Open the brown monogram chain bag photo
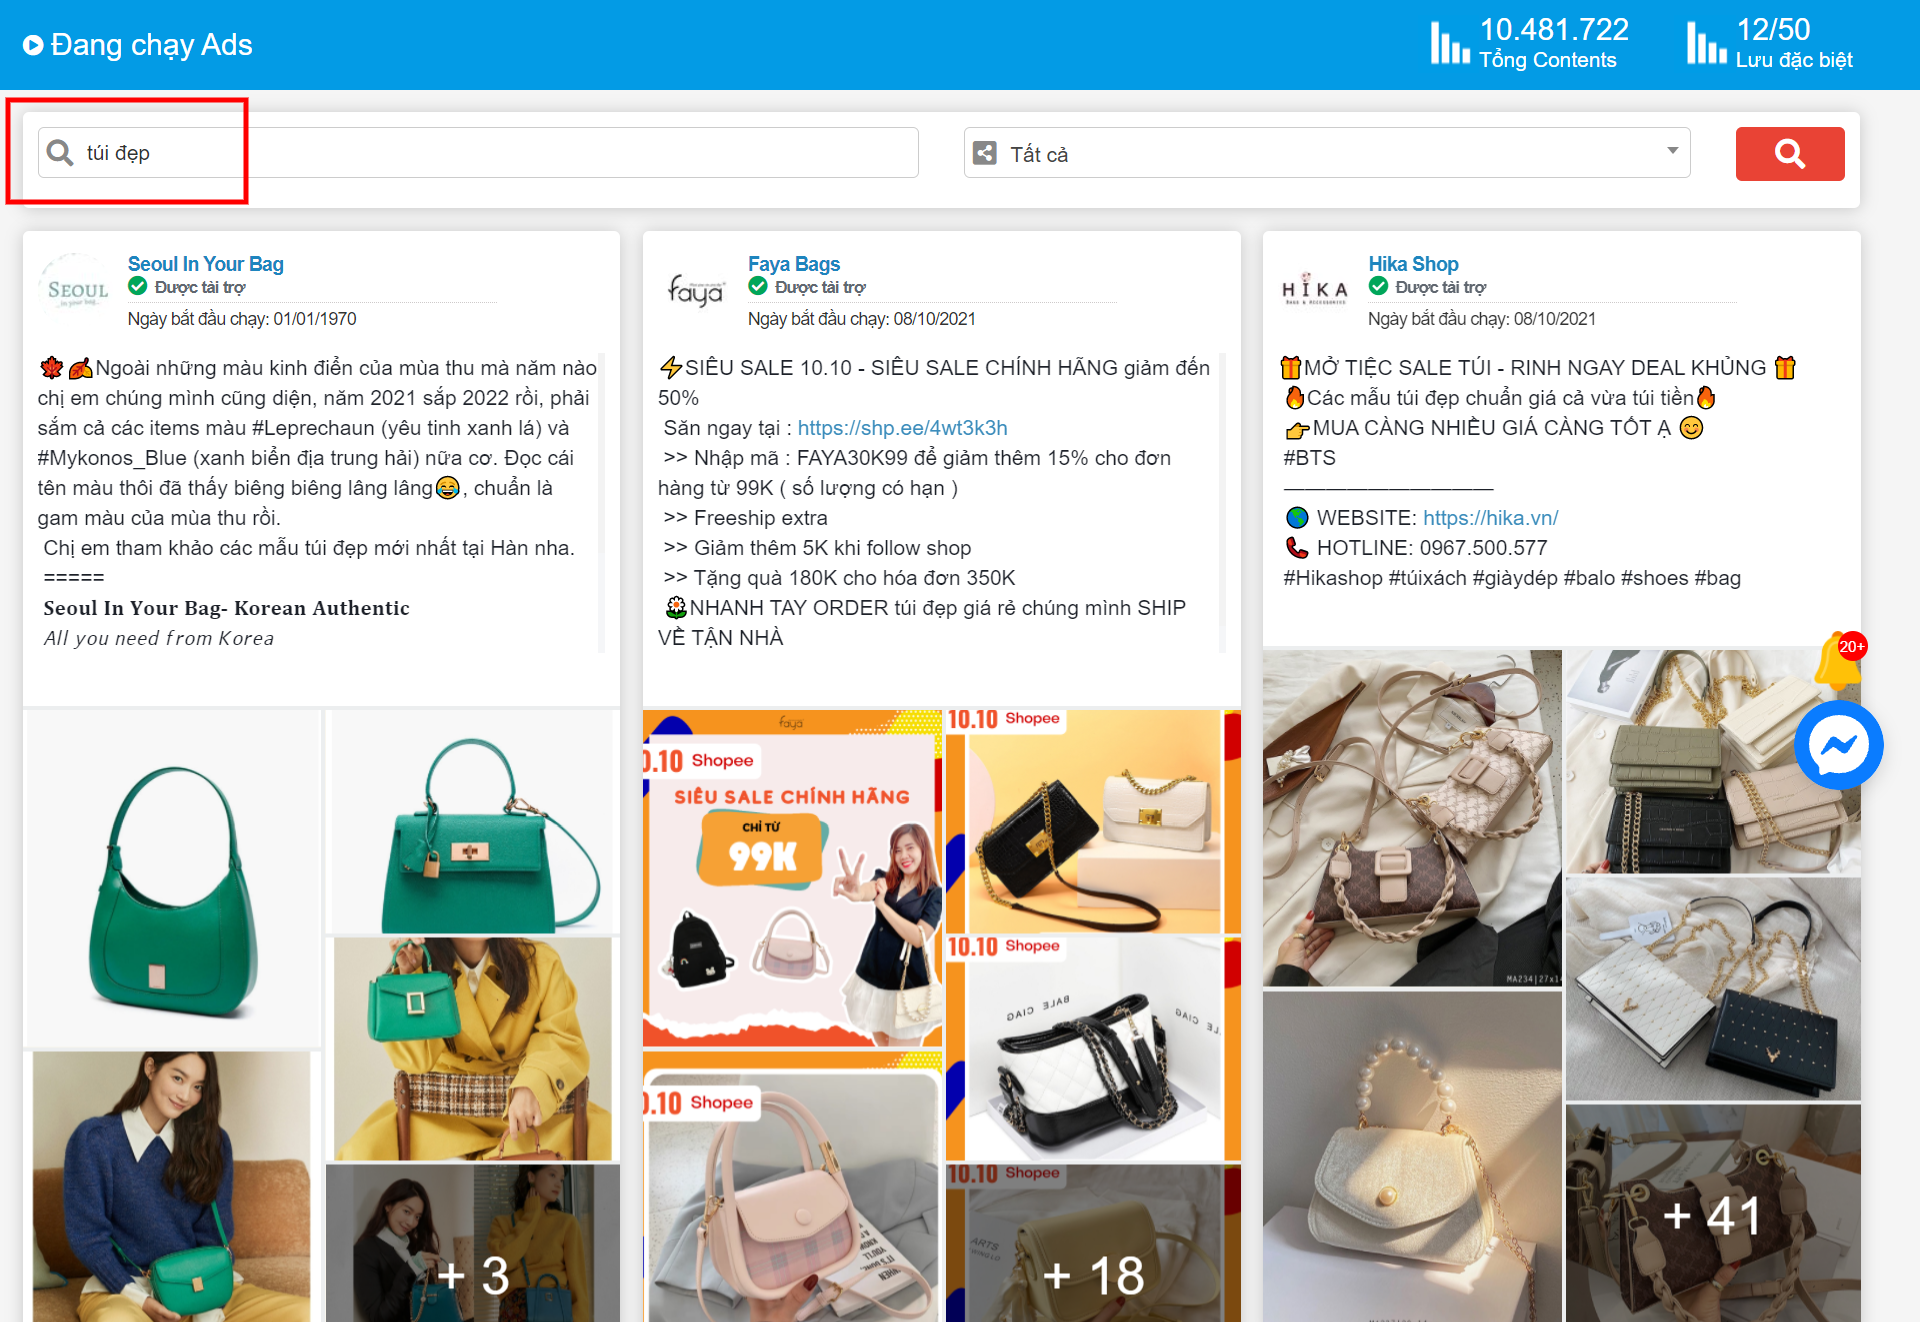The height and width of the screenshot is (1322, 1920). coord(1412,819)
